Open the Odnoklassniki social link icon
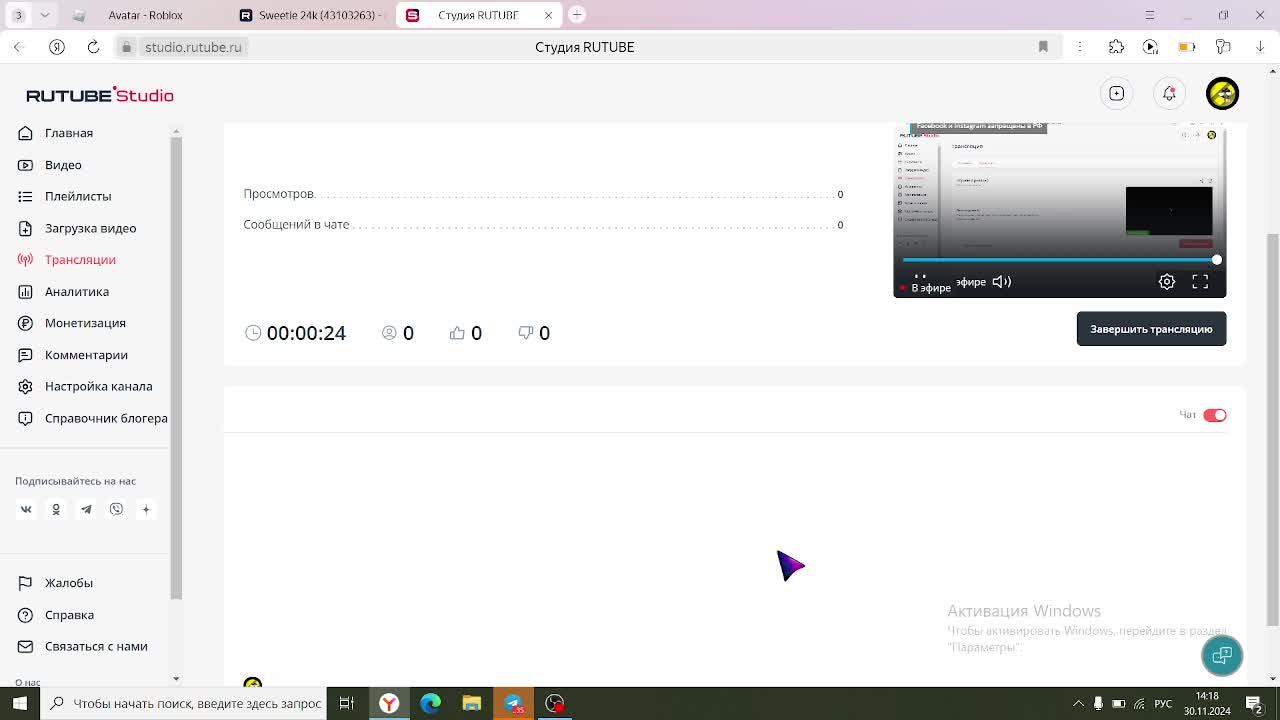This screenshot has width=1280, height=720. click(x=56, y=509)
